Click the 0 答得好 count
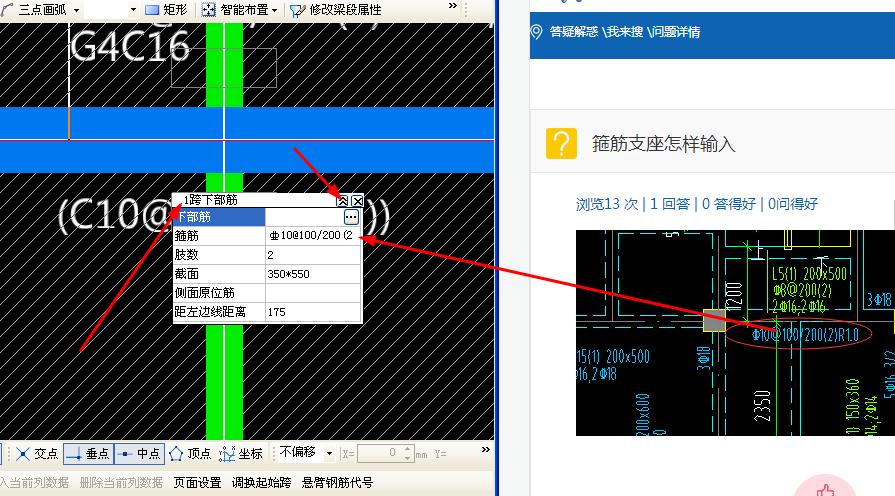This screenshot has height=496, width=895. (x=729, y=204)
